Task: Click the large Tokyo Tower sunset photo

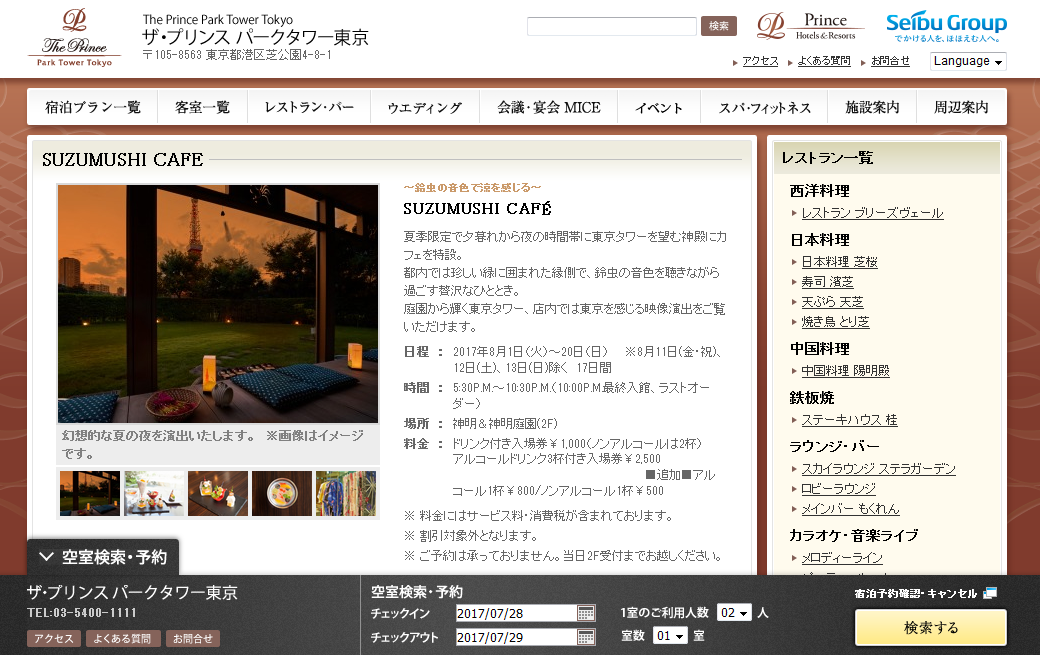Action: (x=218, y=304)
